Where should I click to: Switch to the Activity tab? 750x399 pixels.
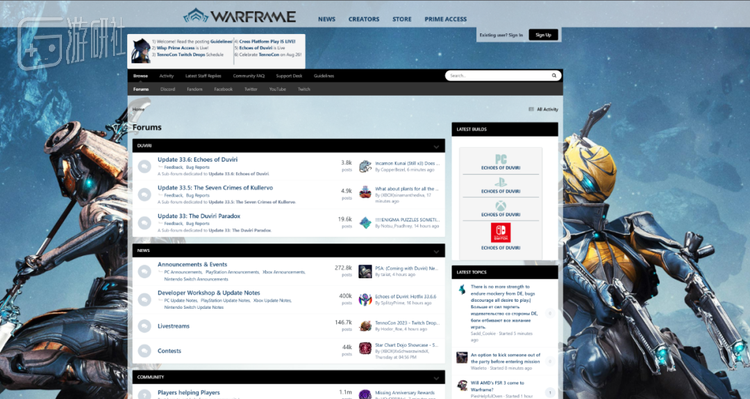(166, 76)
